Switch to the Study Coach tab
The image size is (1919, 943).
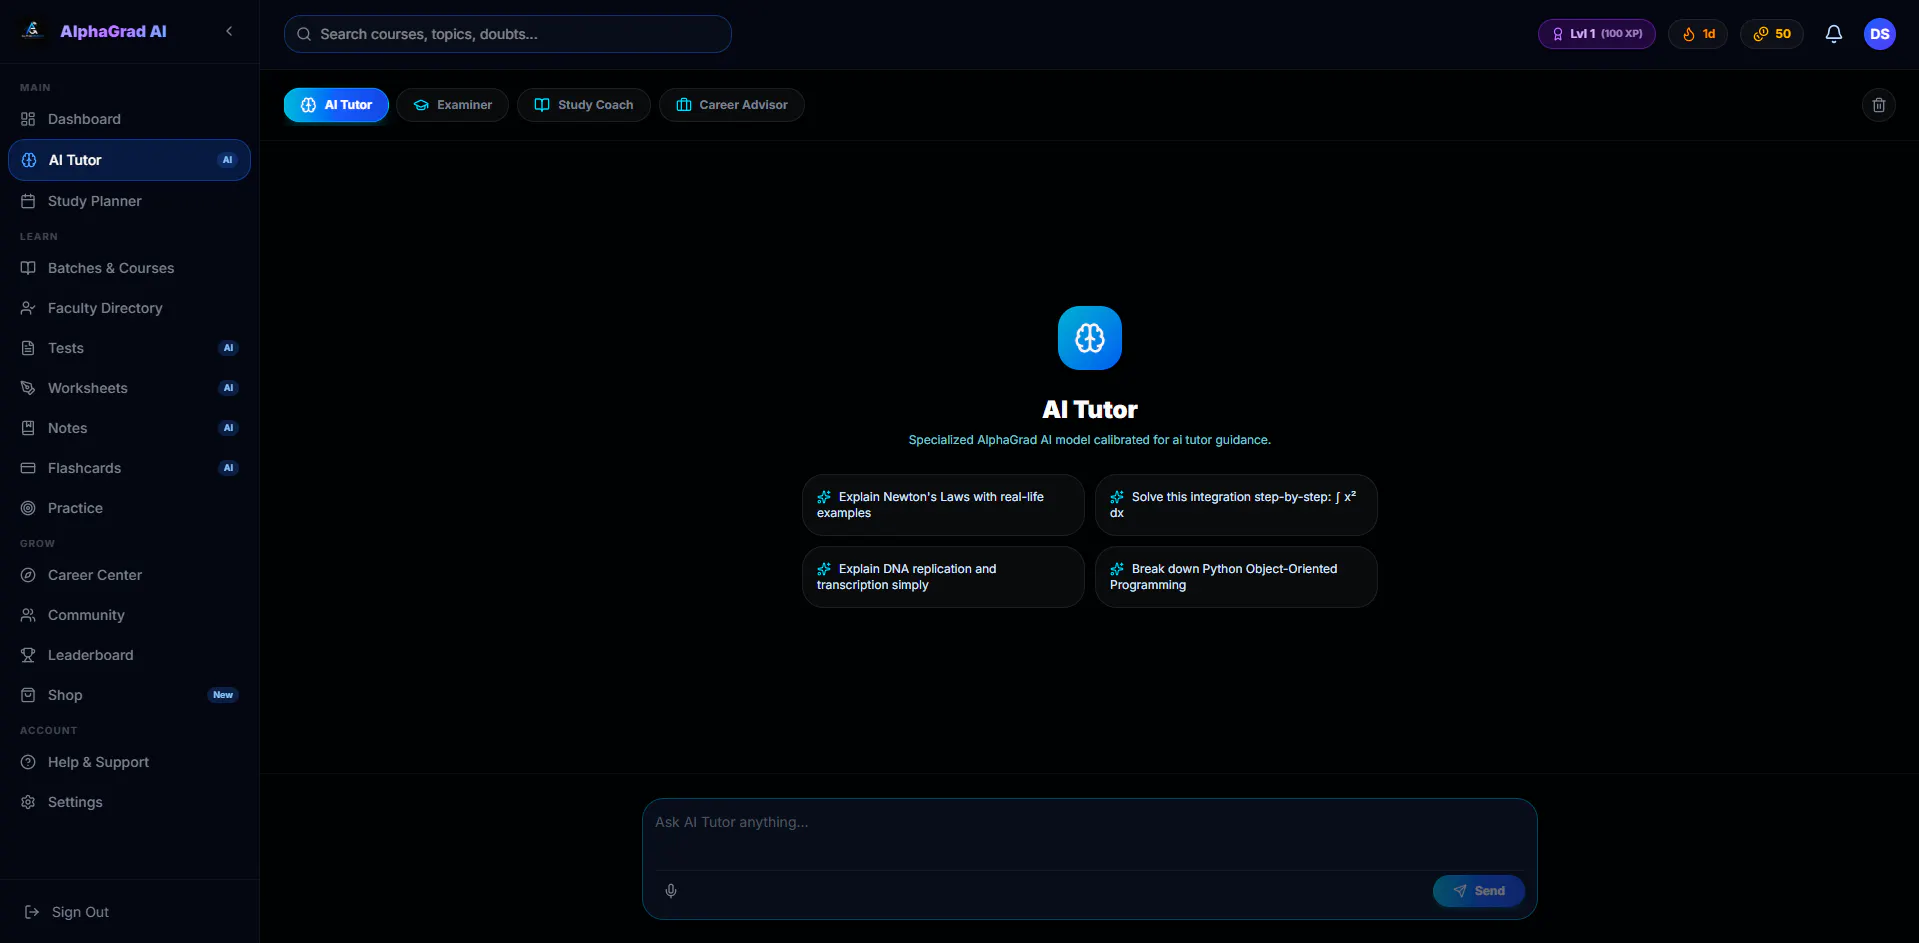[584, 105]
